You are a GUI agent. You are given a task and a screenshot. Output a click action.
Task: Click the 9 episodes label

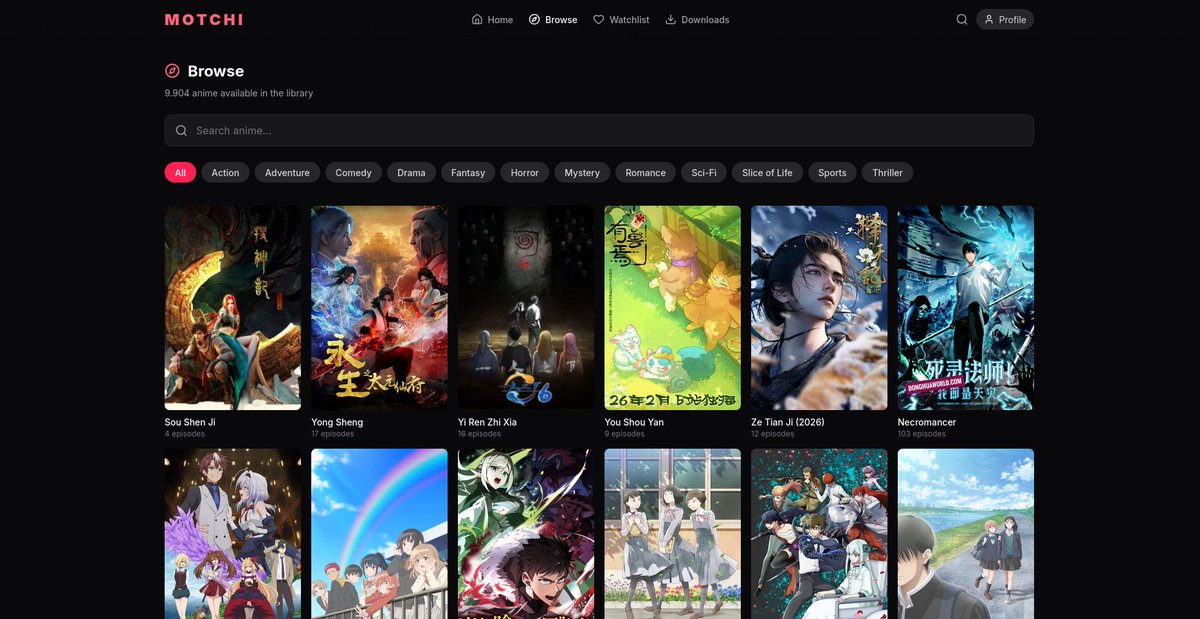click(625, 434)
